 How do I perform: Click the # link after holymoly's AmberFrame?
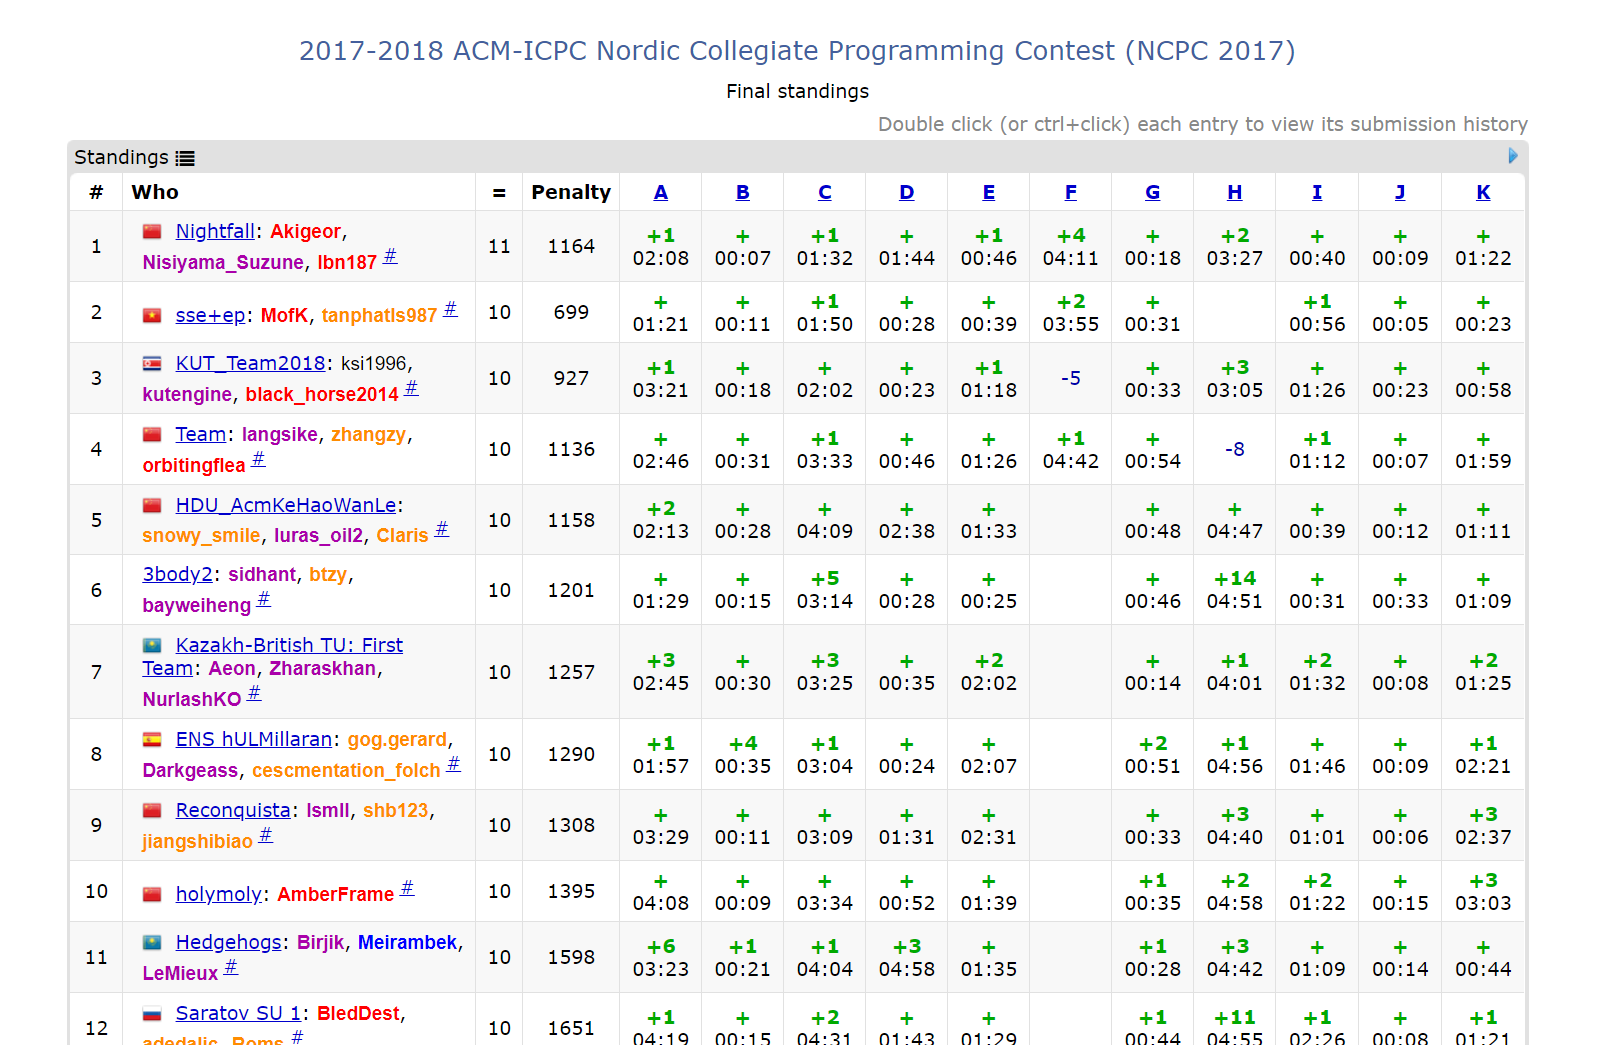[407, 888]
